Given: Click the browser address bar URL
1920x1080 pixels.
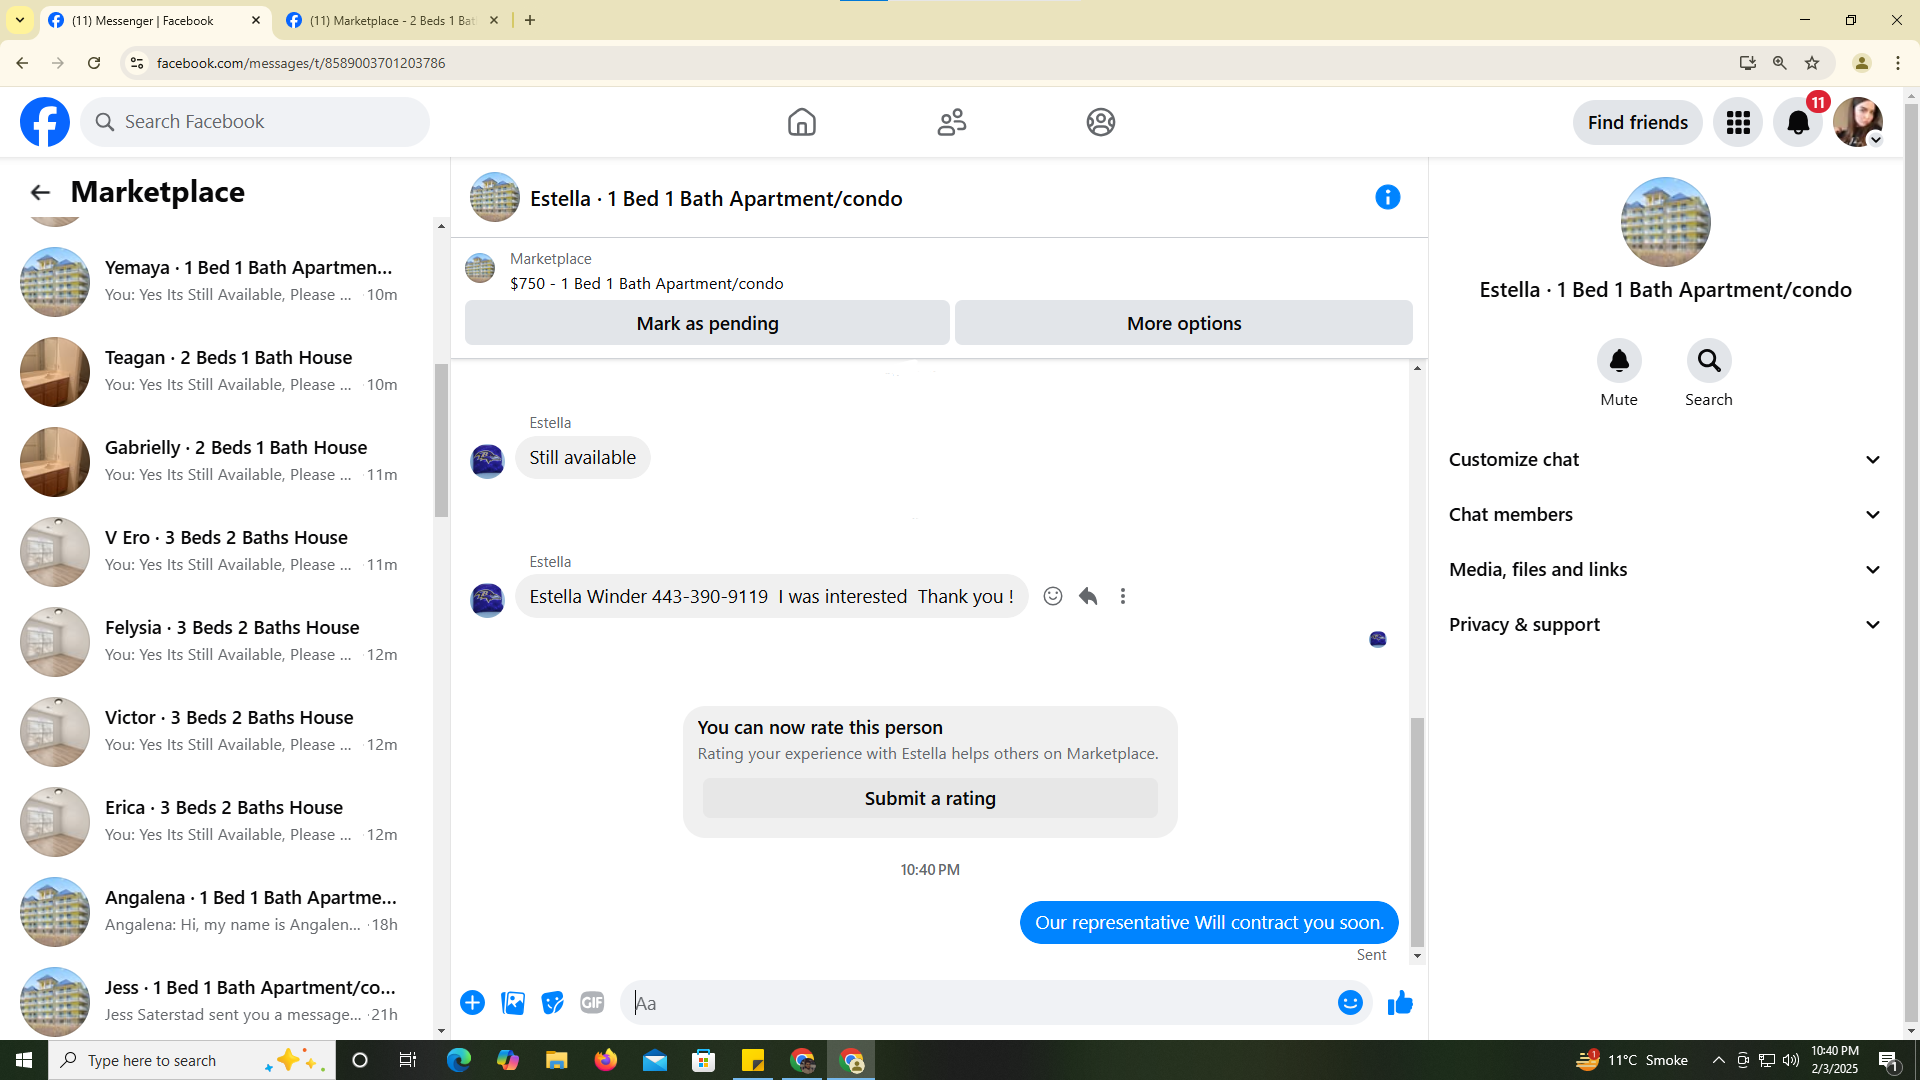Looking at the screenshot, I should (301, 63).
